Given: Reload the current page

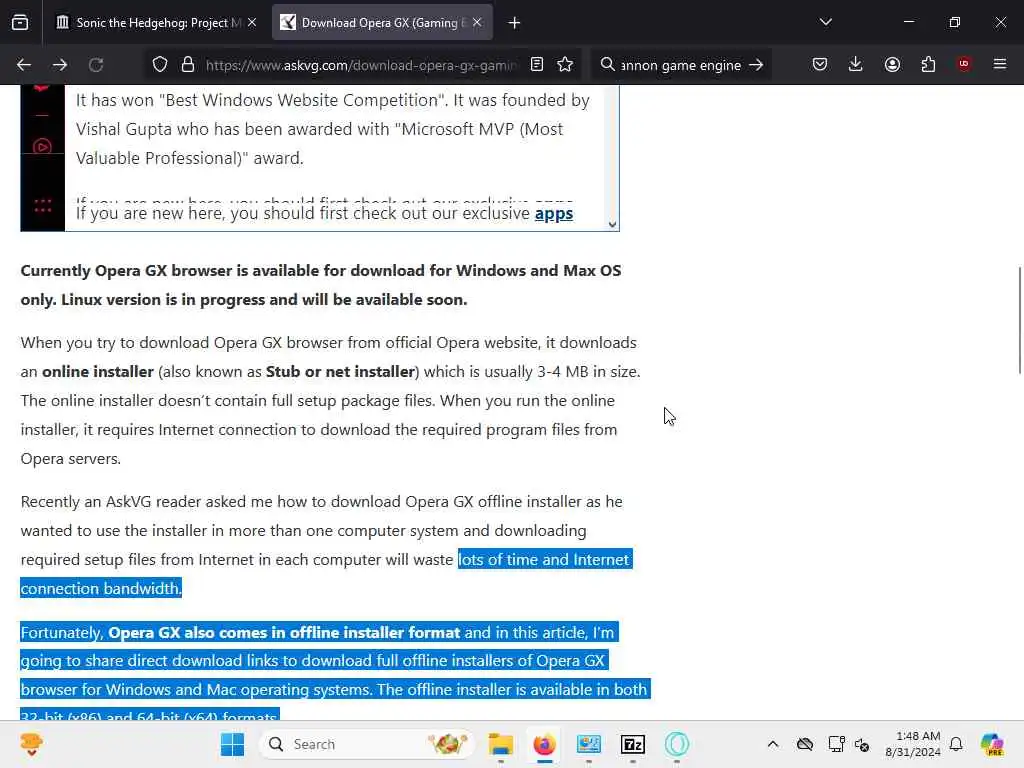Looking at the screenshot, I should pos(96,65).
